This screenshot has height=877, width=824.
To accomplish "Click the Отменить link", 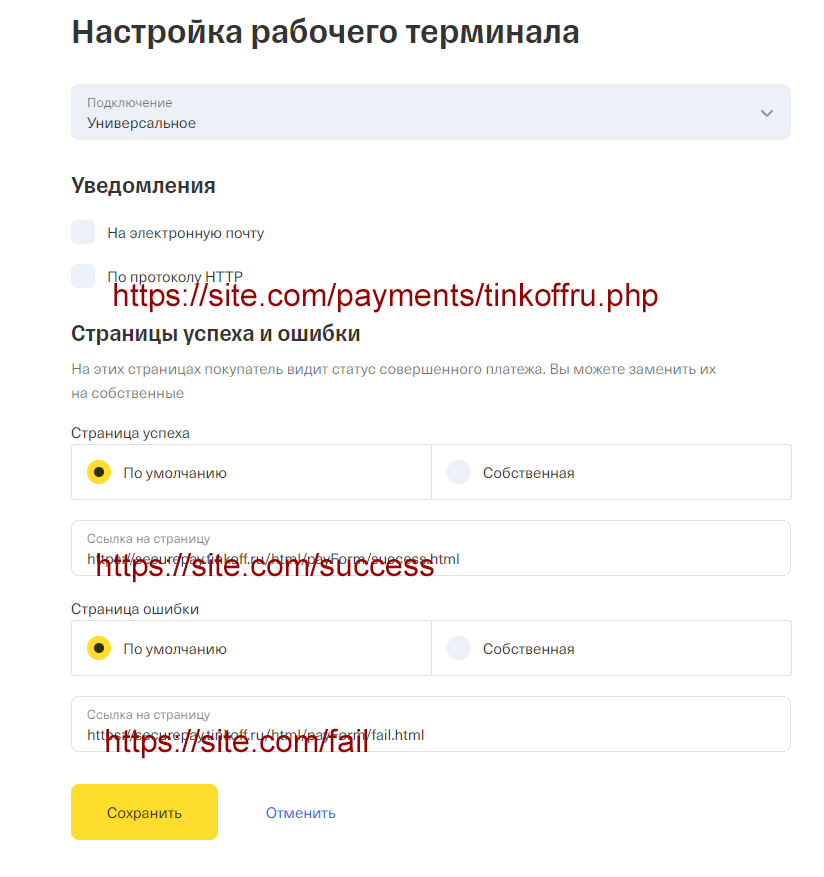I will pos(300,813).
